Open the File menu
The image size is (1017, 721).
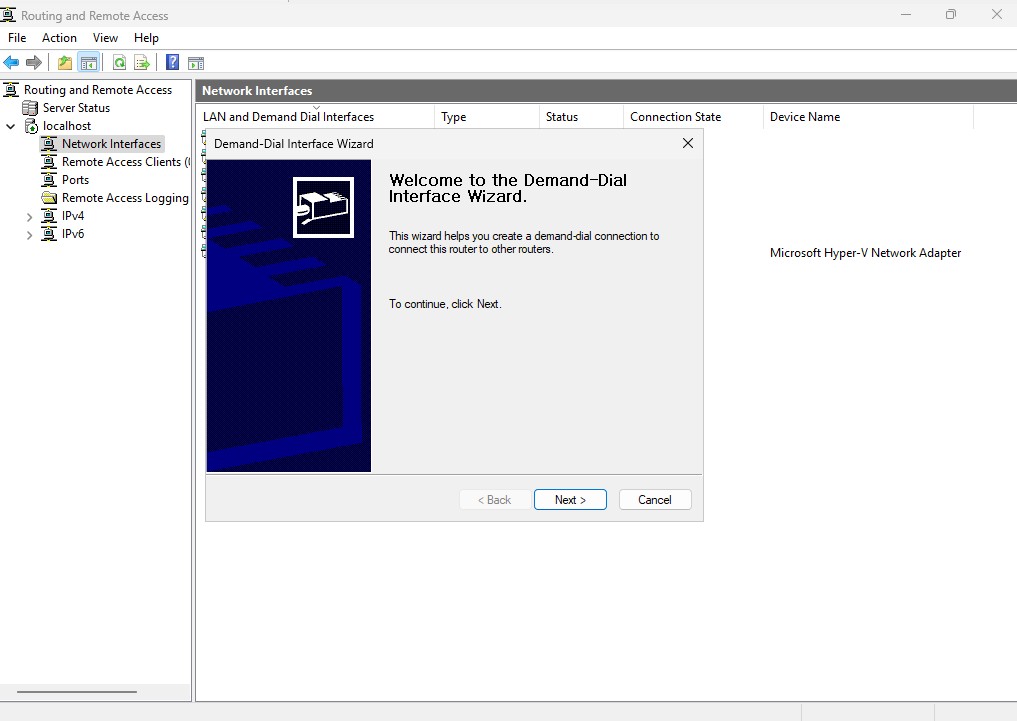click(x=17, y=38)
